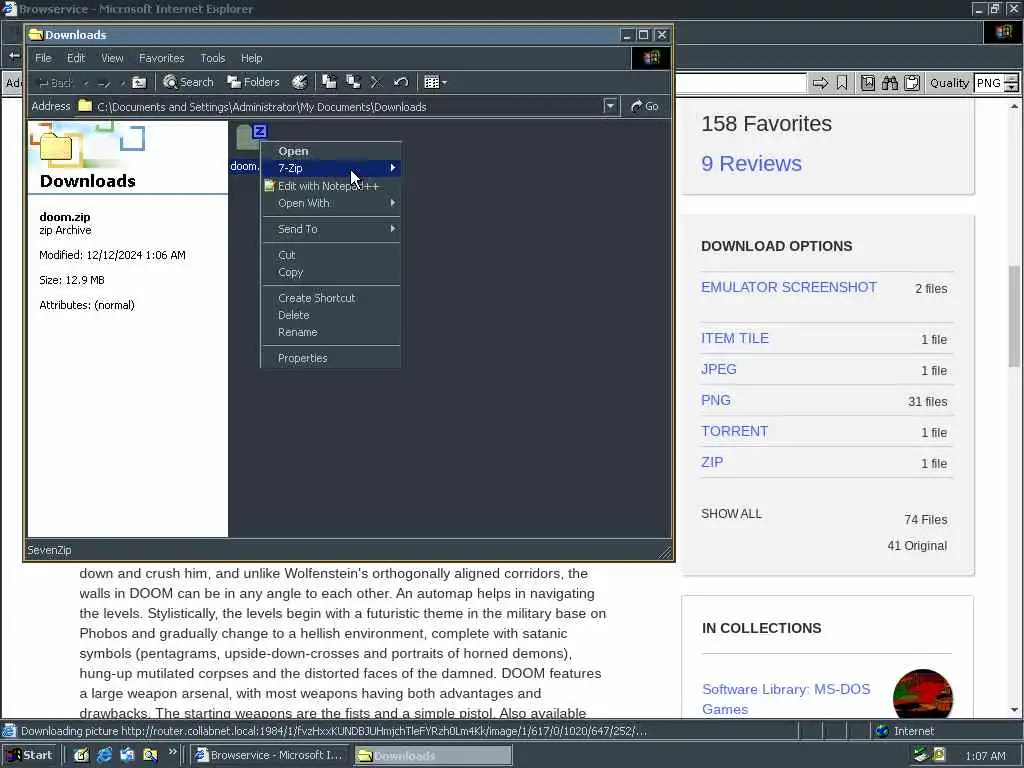The width and height of the screenshot is (1024, 768).
Task: Click the Go button beside Address
Action: [645, 106]
